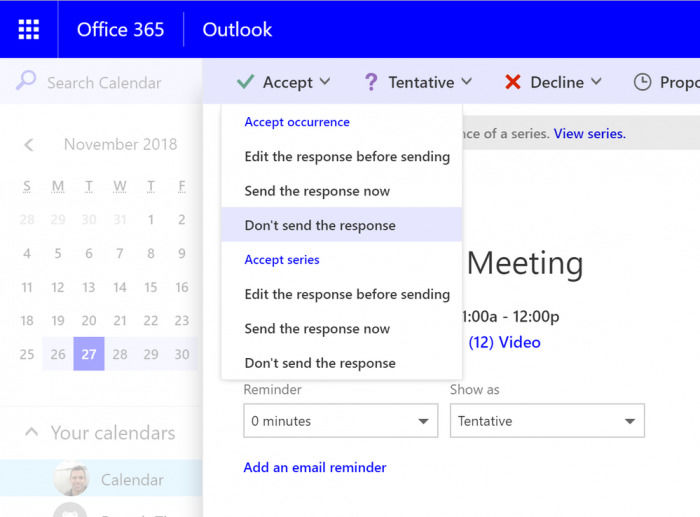This screenshot has height=517, width=700.
Task: Select November 18 in mini calendar
Action: click(x=27, y=321)
